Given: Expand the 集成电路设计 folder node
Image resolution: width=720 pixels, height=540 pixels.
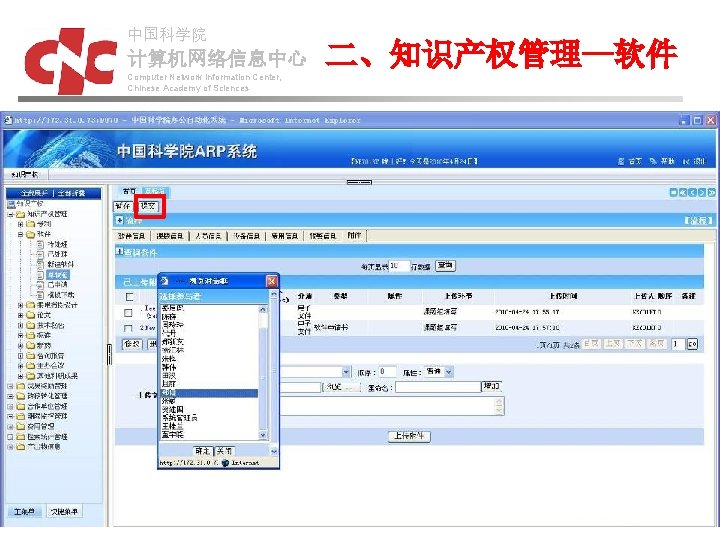Looking at the screenshot, I should tap(21, 305).
